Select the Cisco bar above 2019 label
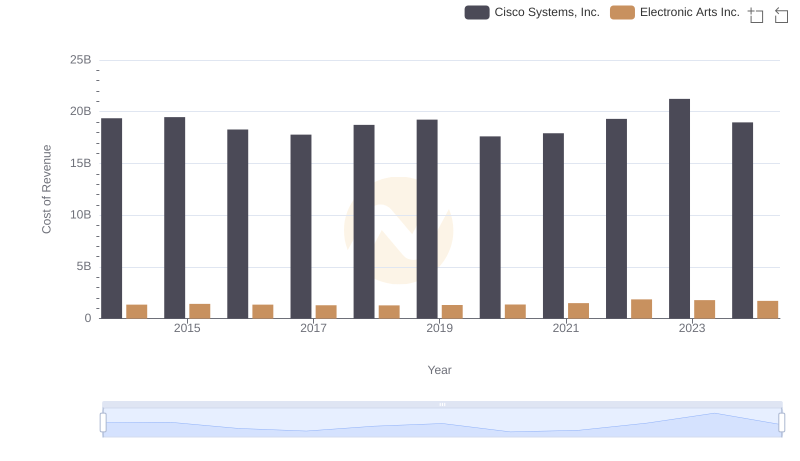Image resolution: width=800 pixels, height=461 pixels. (x=427, y=219)
